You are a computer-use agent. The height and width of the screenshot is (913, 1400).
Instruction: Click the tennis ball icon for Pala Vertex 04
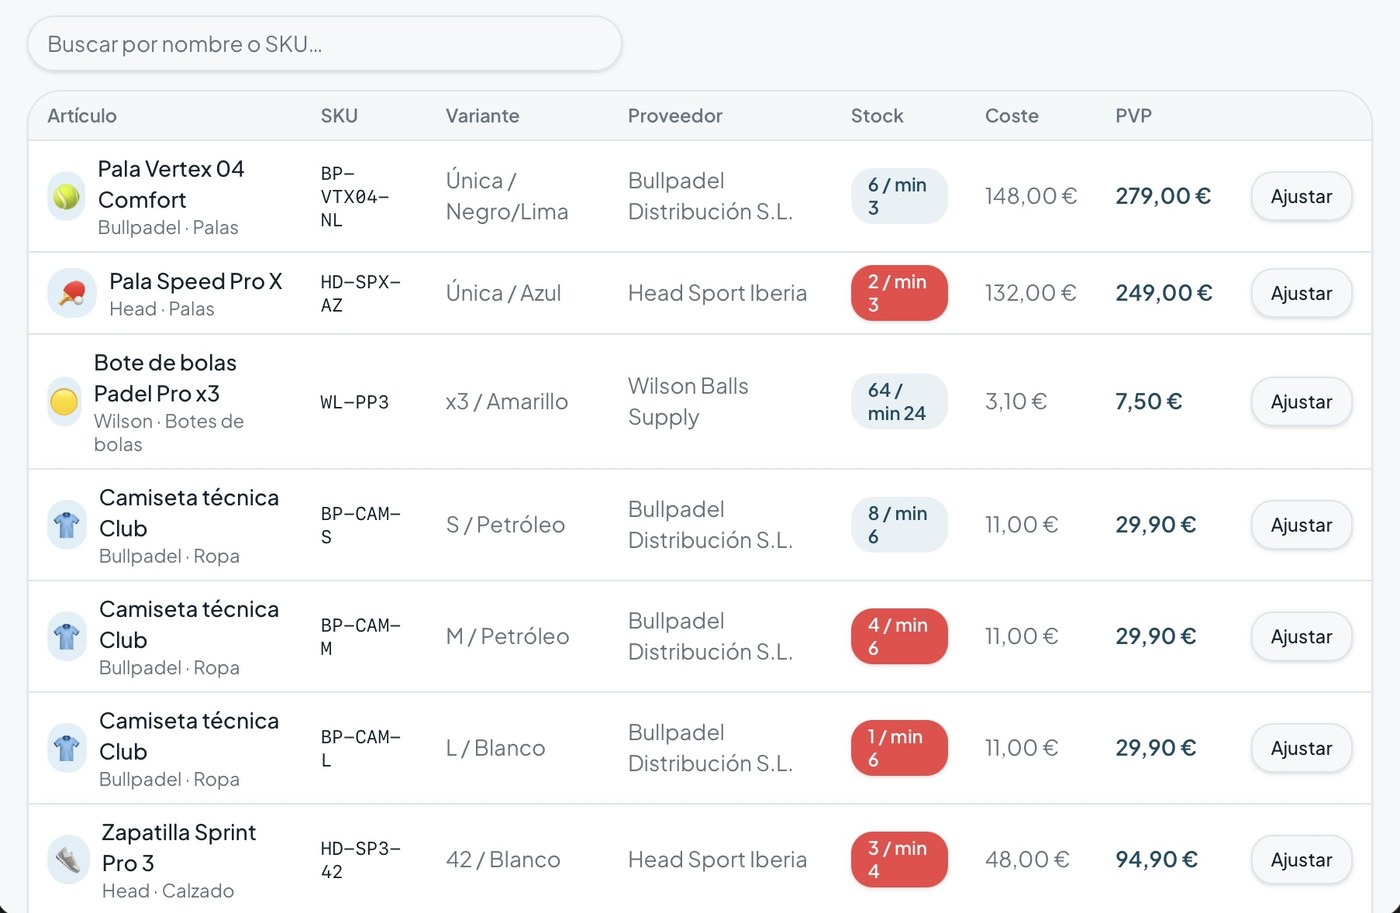tap(66, 196)
